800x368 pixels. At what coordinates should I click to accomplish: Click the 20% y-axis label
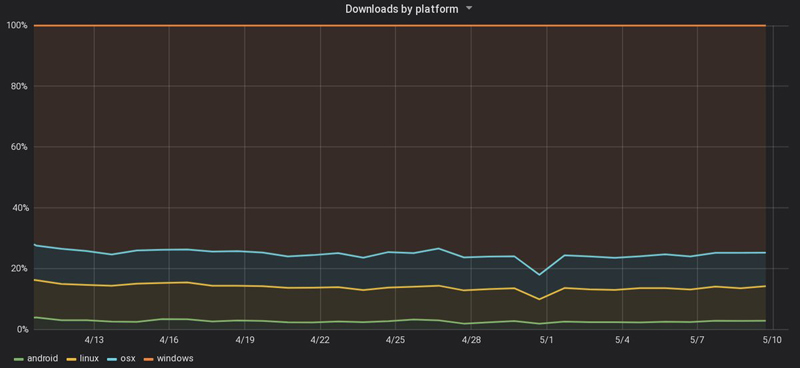tap(19, 268)
